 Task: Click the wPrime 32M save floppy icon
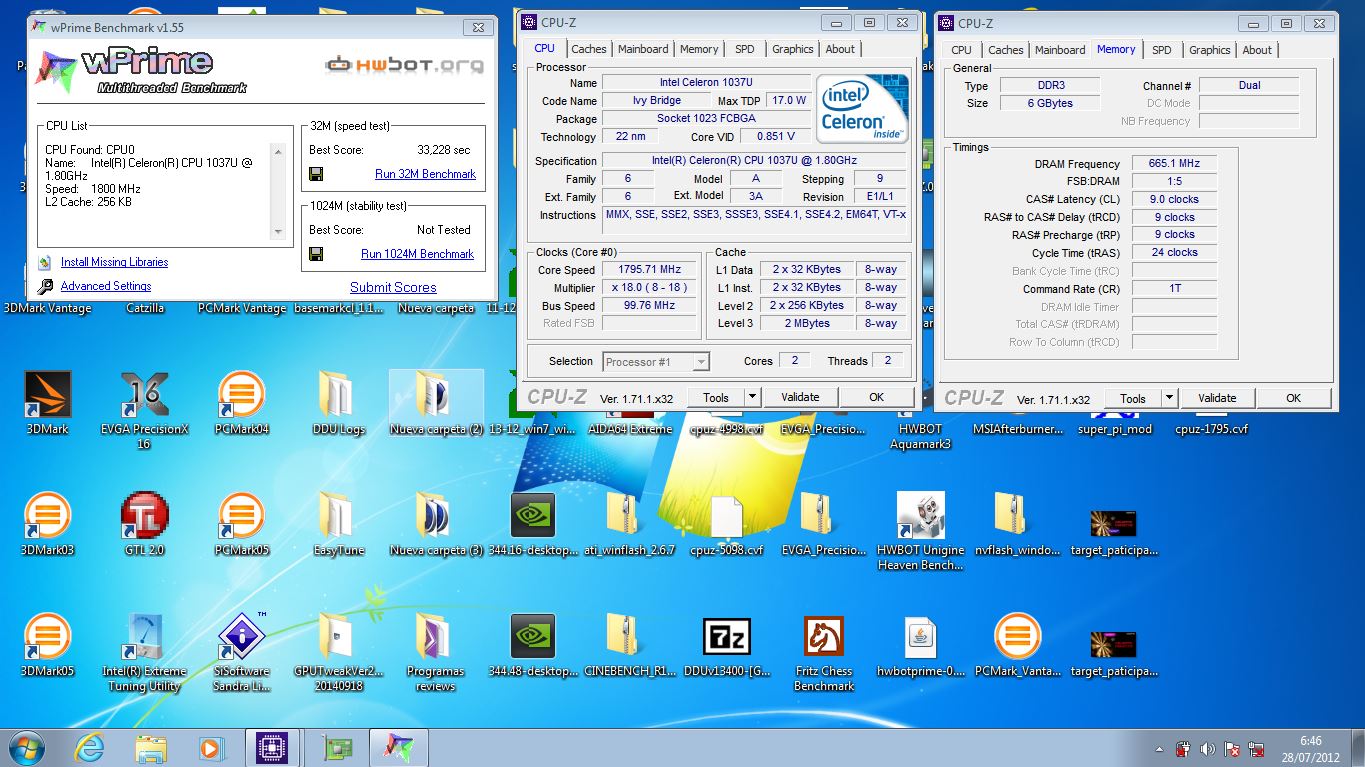click(x=316, y=174)
